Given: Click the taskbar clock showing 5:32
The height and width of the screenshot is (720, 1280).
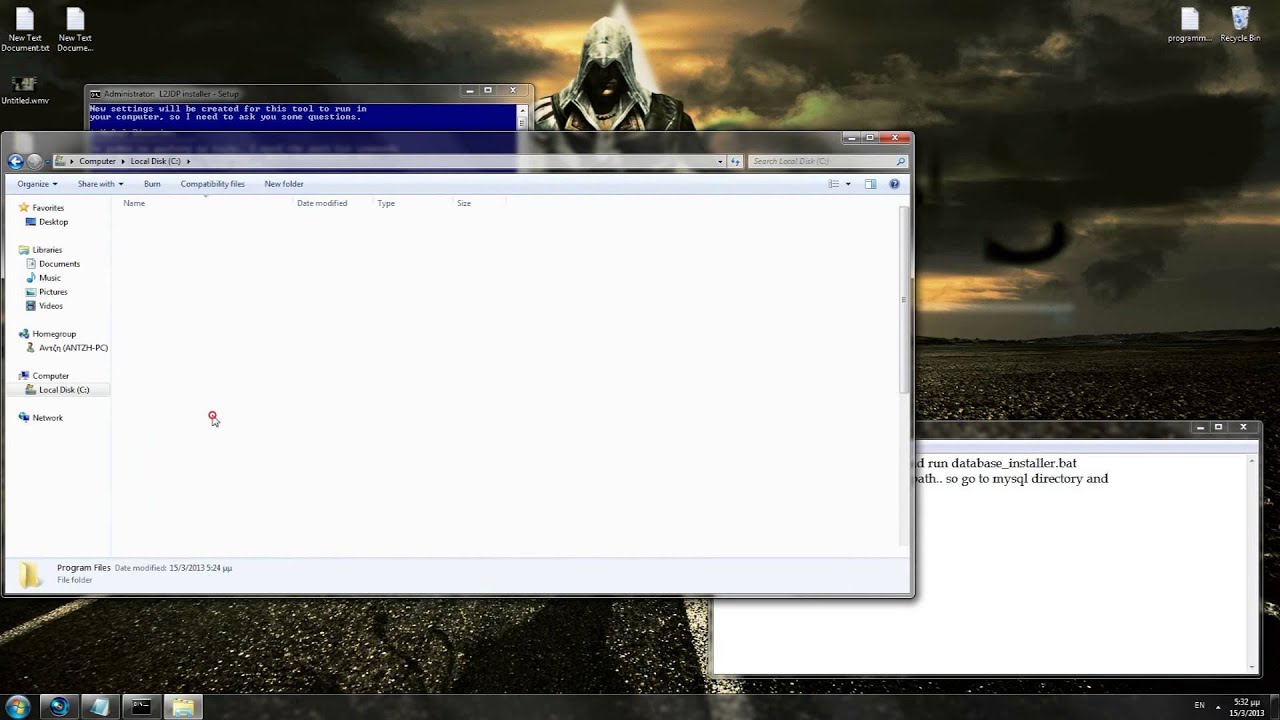Looking at the screenshot, I should (1247, 707).
